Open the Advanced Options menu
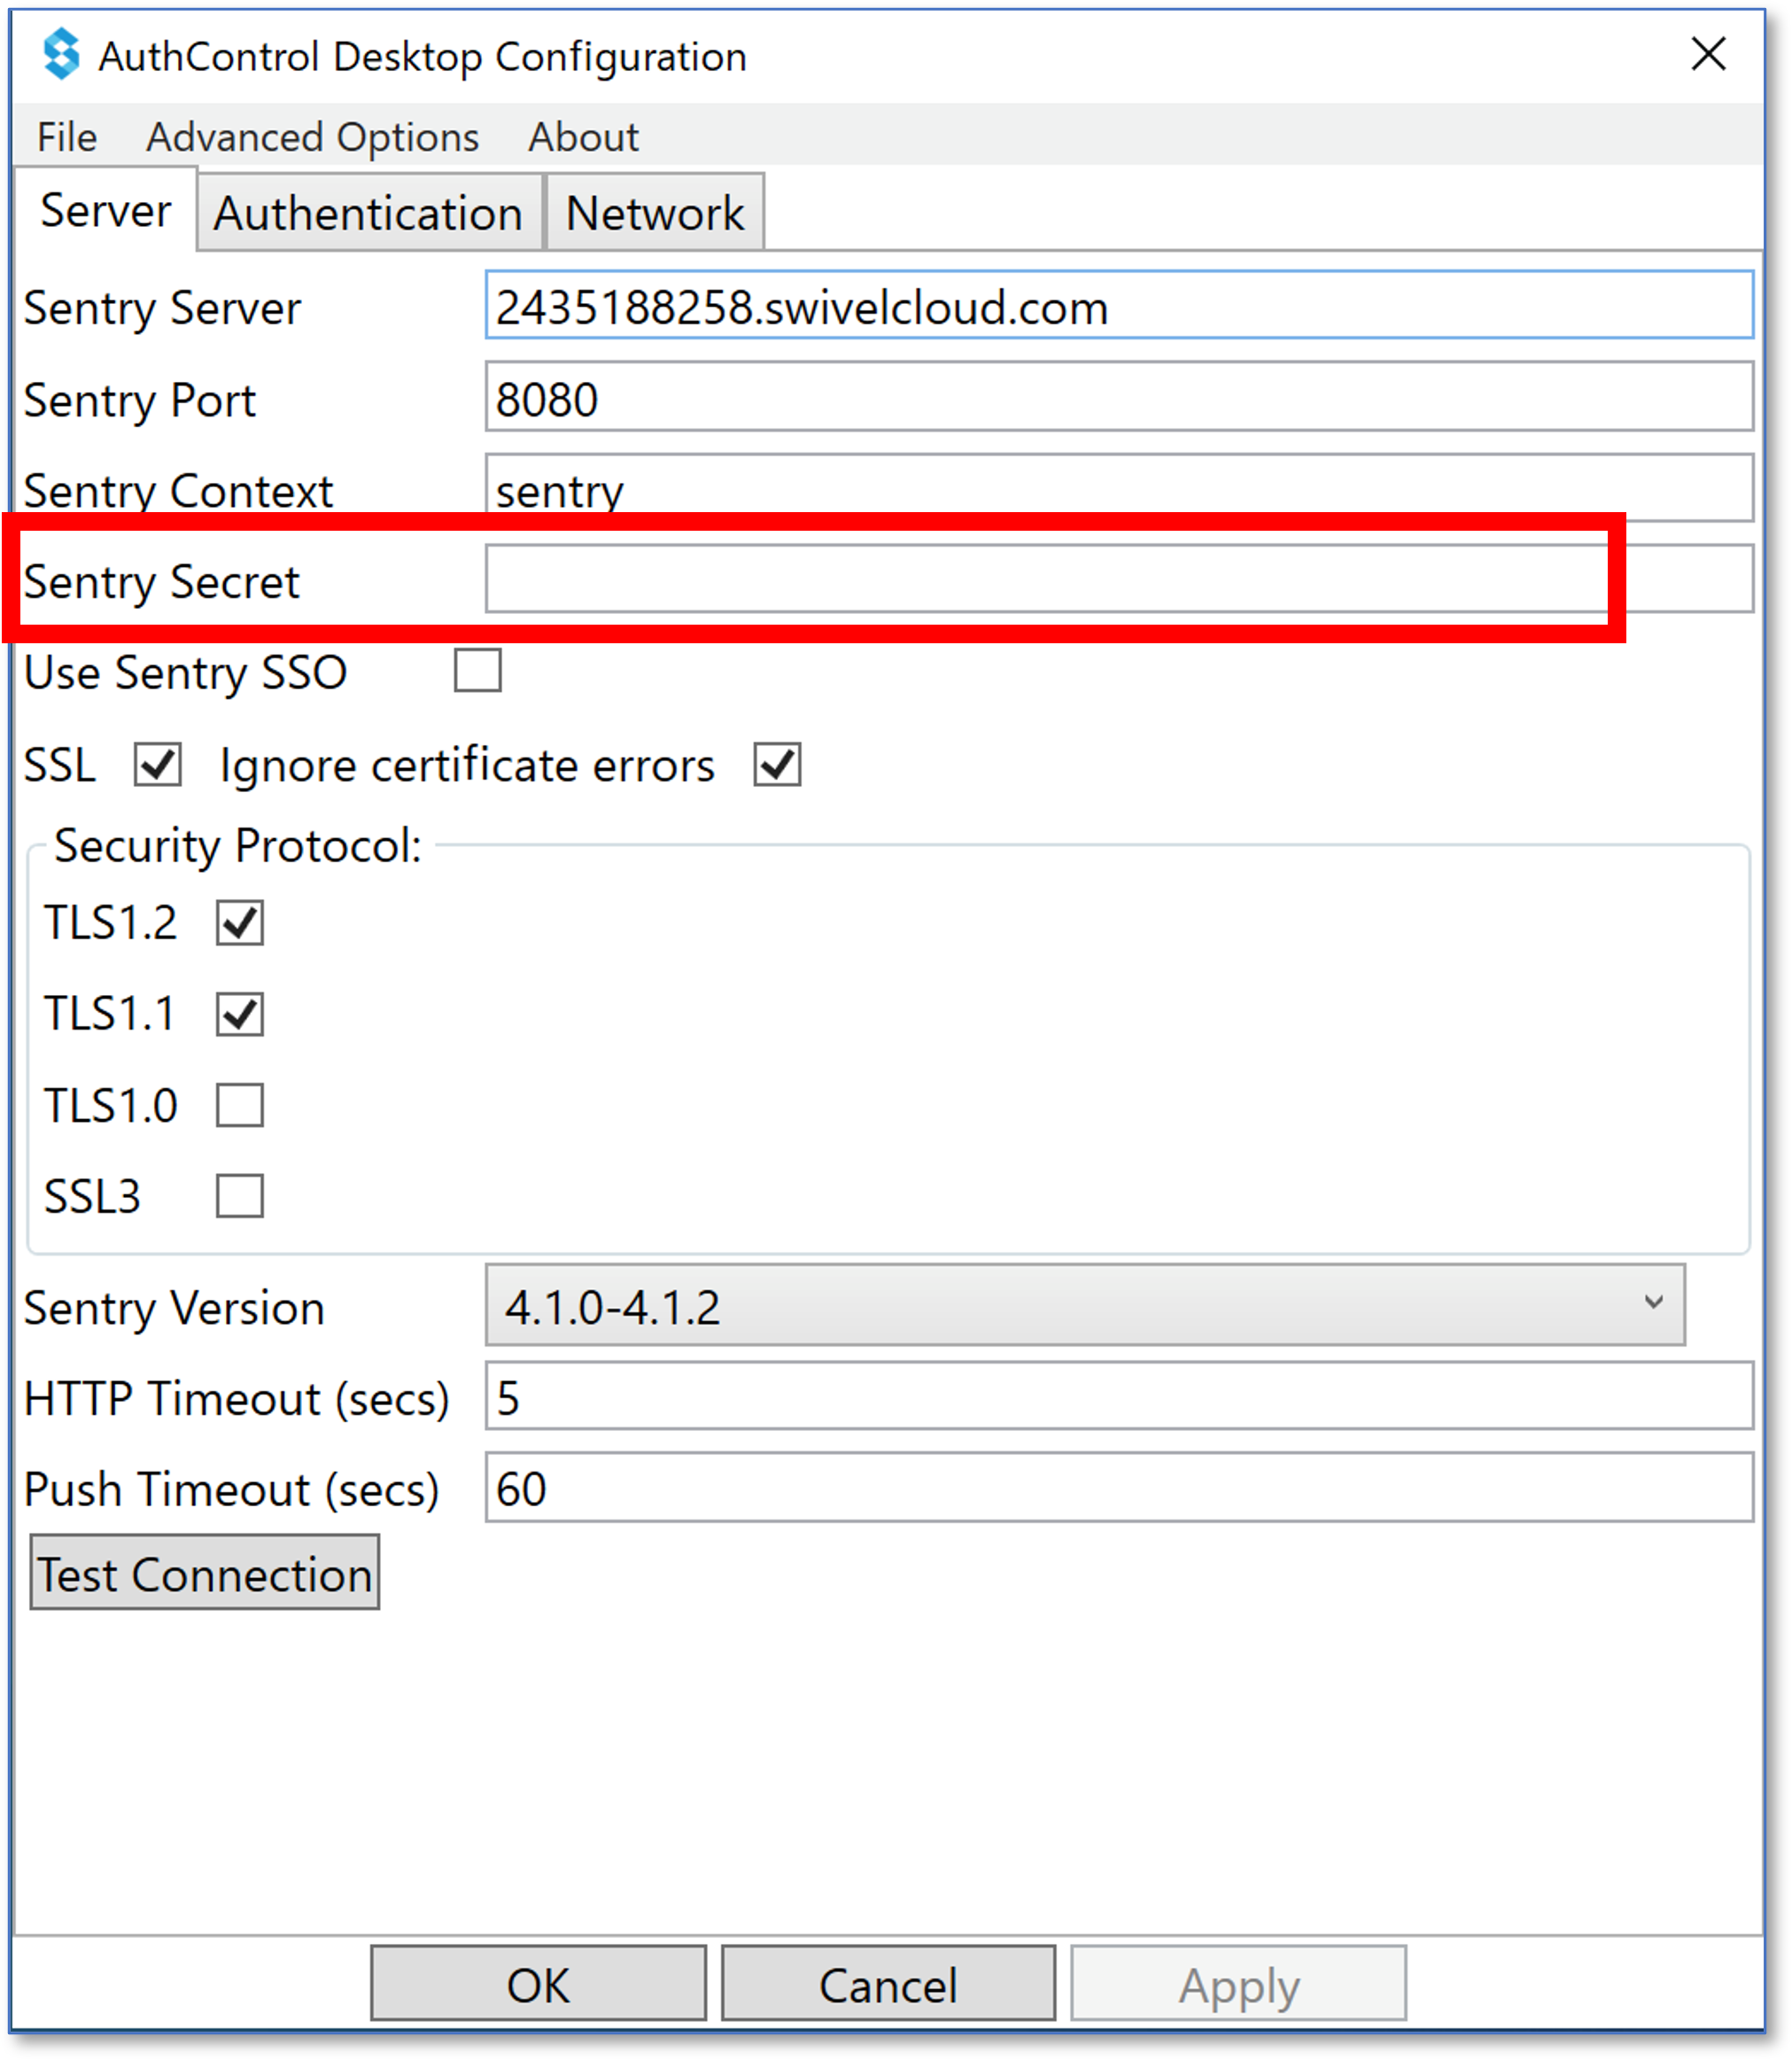Screen dimensions: 1792x2060 (x=312, y=137)
